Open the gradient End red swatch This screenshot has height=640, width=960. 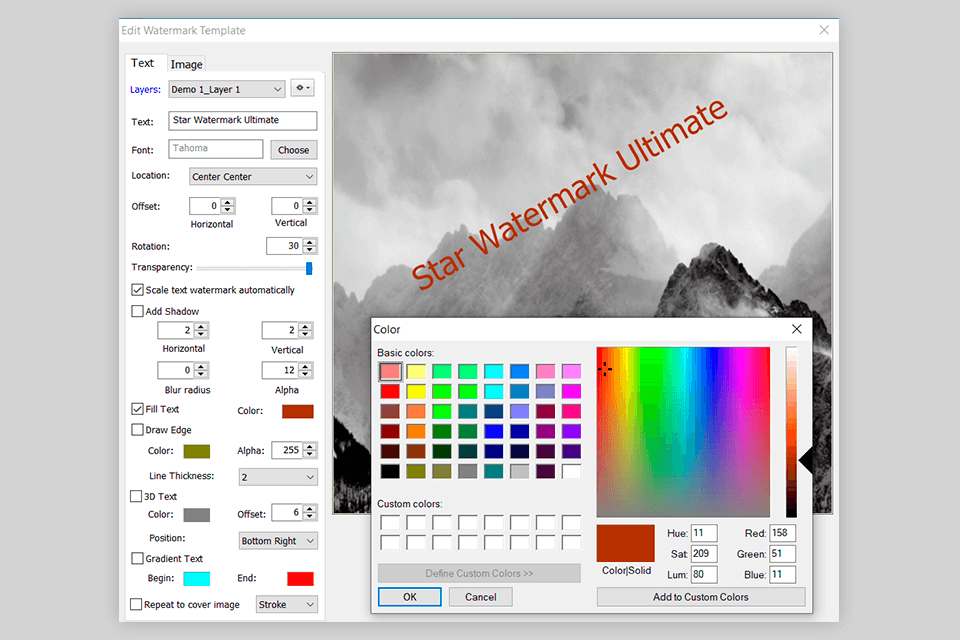300,578
